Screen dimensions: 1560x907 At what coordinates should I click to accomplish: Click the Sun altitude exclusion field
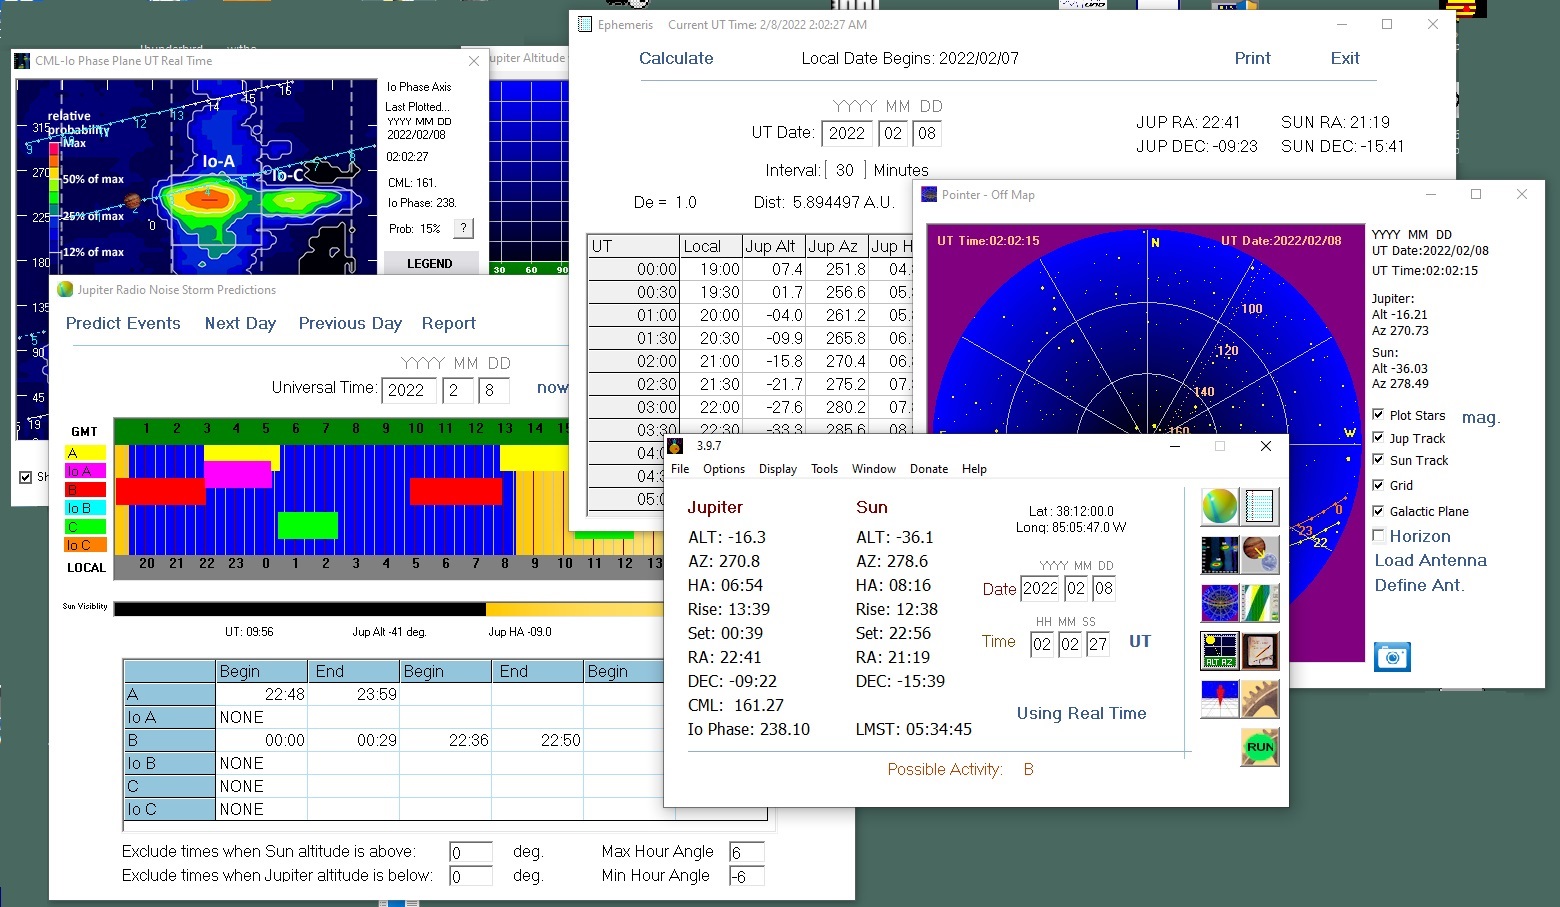tap(470, 852)
